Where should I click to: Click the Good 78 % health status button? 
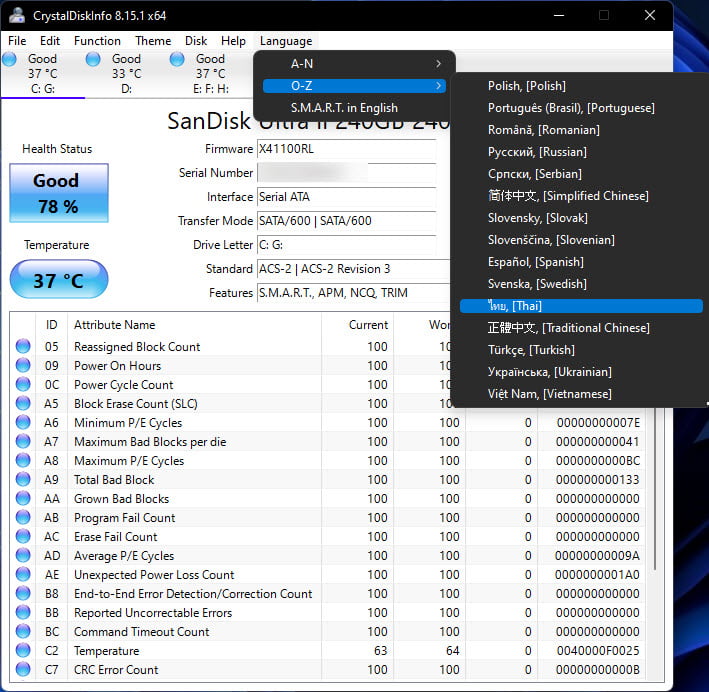(59, 193)
